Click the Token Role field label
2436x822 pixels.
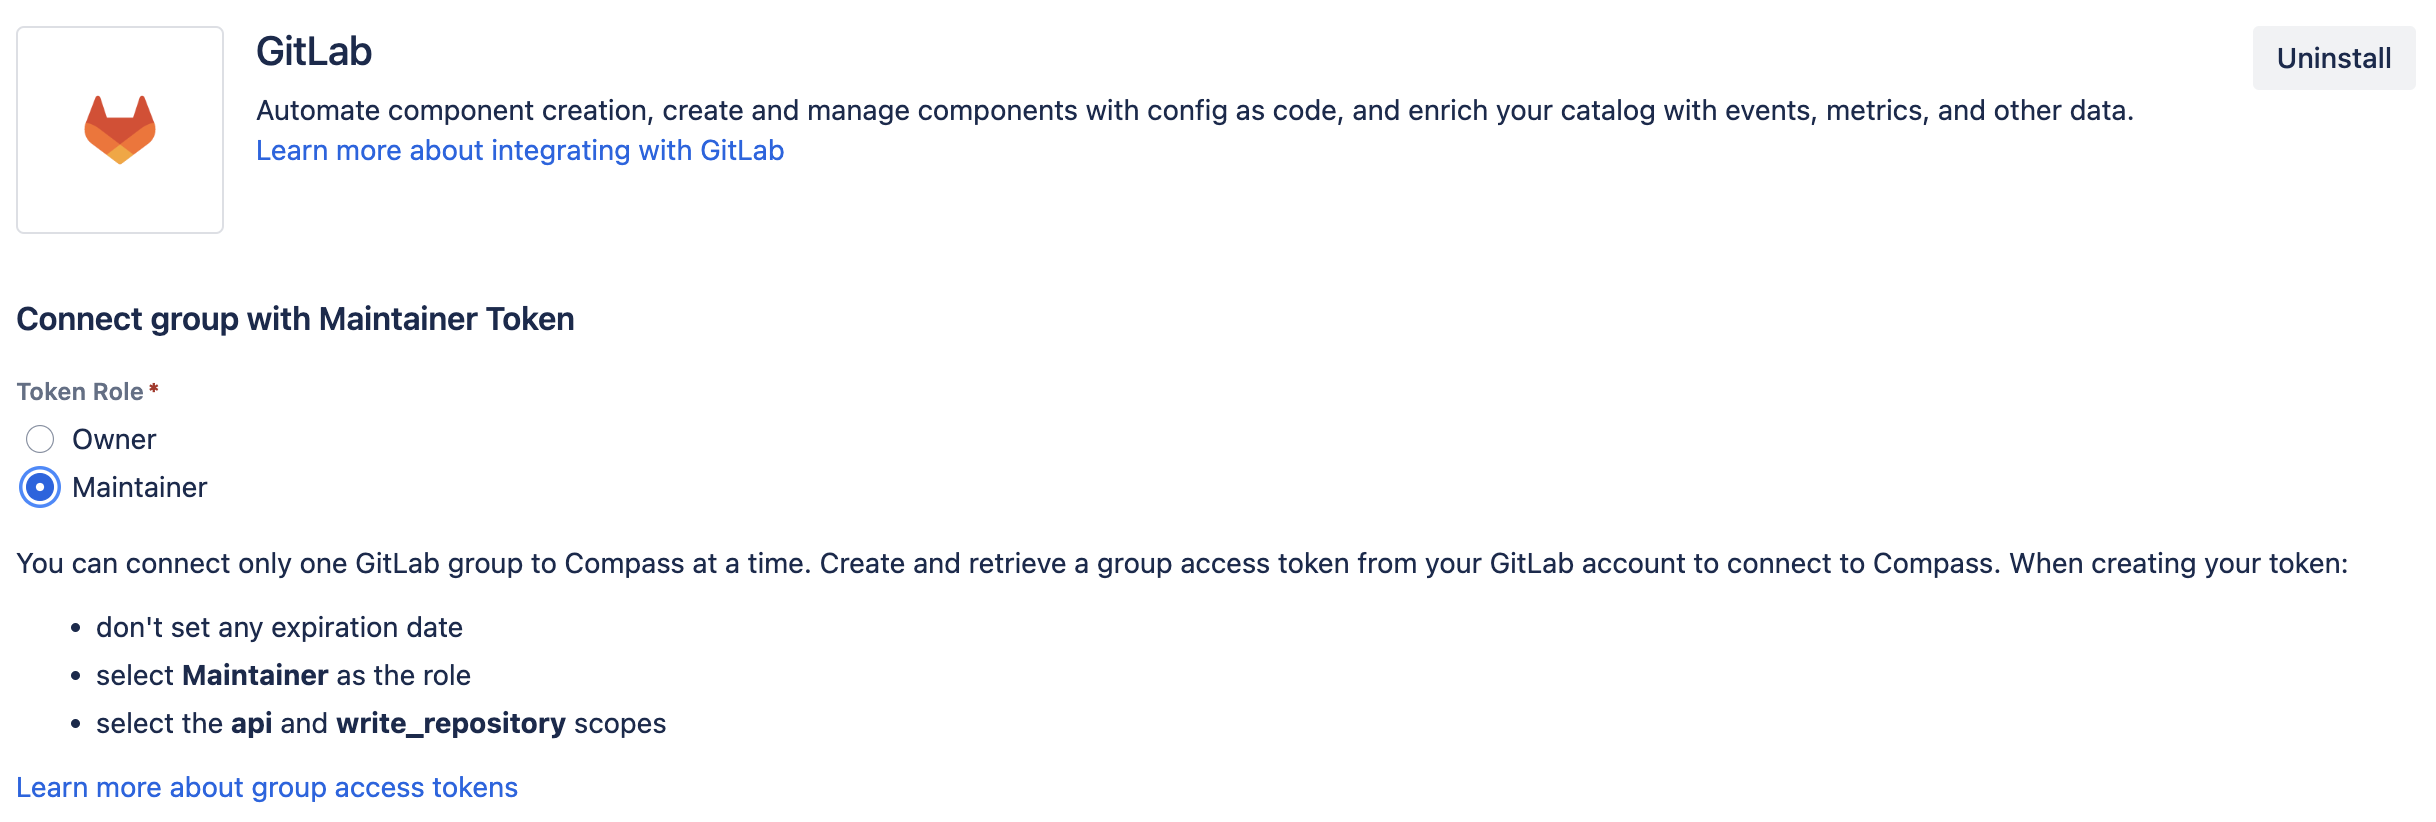click(x=80, y=391)
